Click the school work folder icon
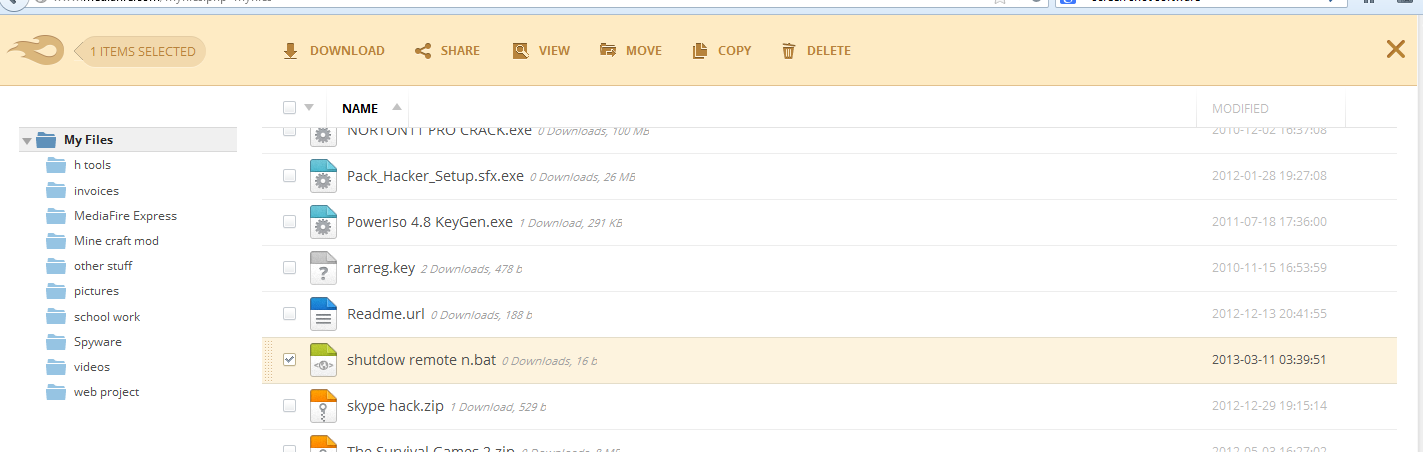Screen dimensions: 1423x452 pos(56,316)
